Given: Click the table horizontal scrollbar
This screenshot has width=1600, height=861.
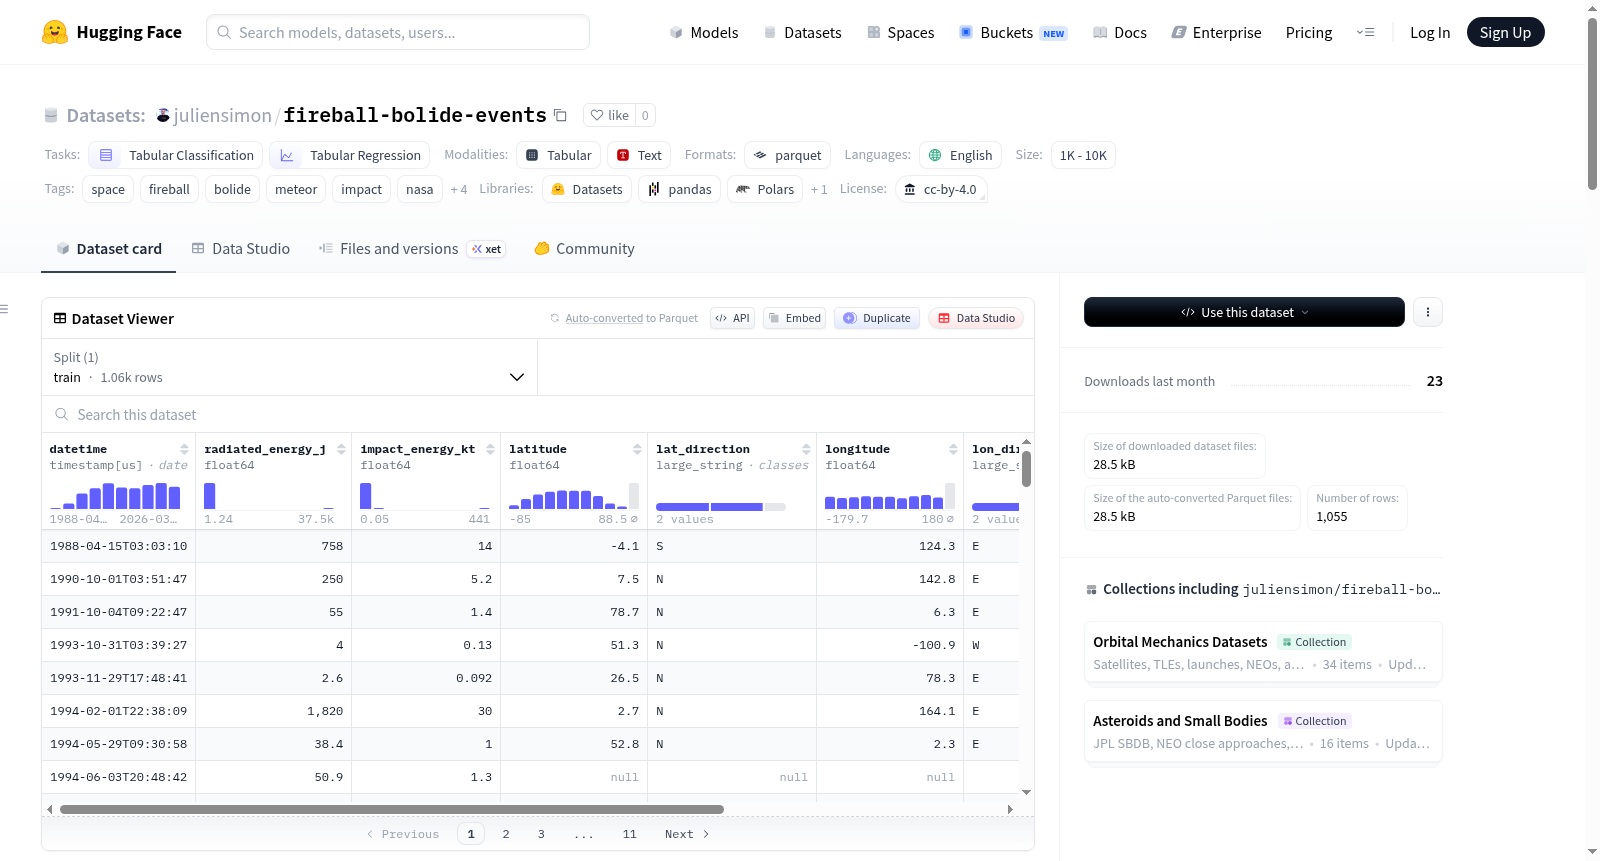Looking at the screenshot, I should point(392,809).
